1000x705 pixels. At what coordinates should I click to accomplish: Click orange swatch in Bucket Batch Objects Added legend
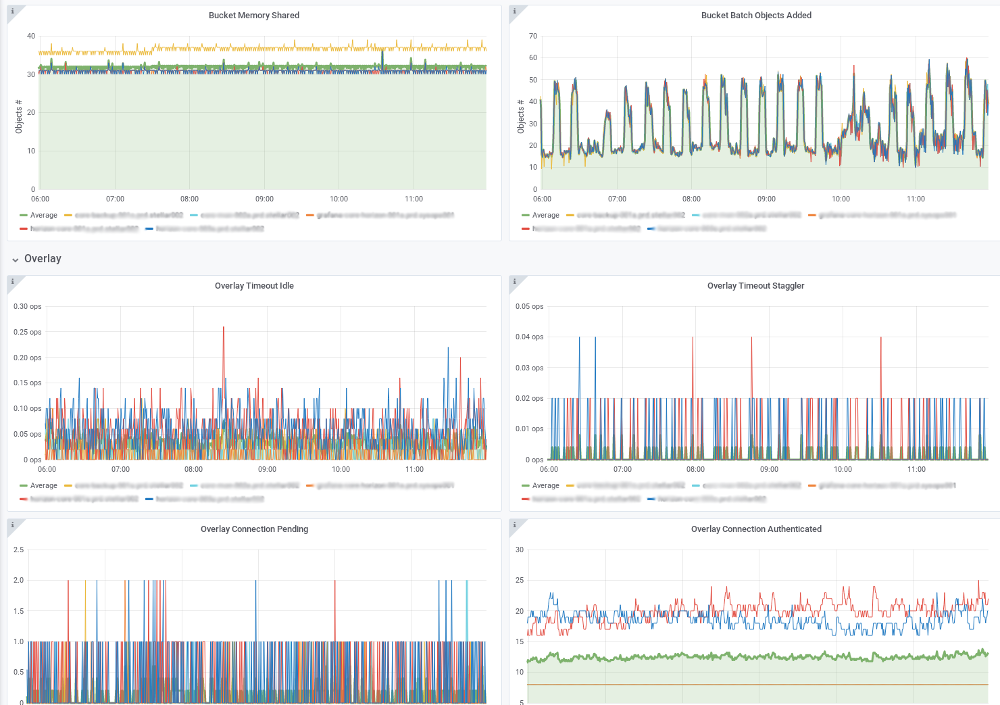(x=812, y=216)
